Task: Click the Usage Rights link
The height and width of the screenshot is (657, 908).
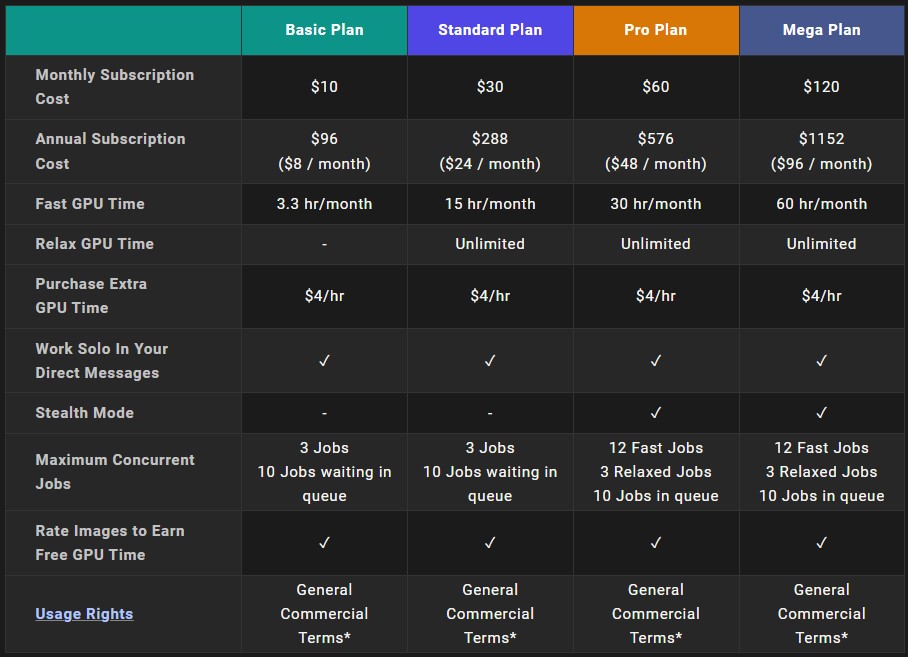Action: click(x=84, y=614)
